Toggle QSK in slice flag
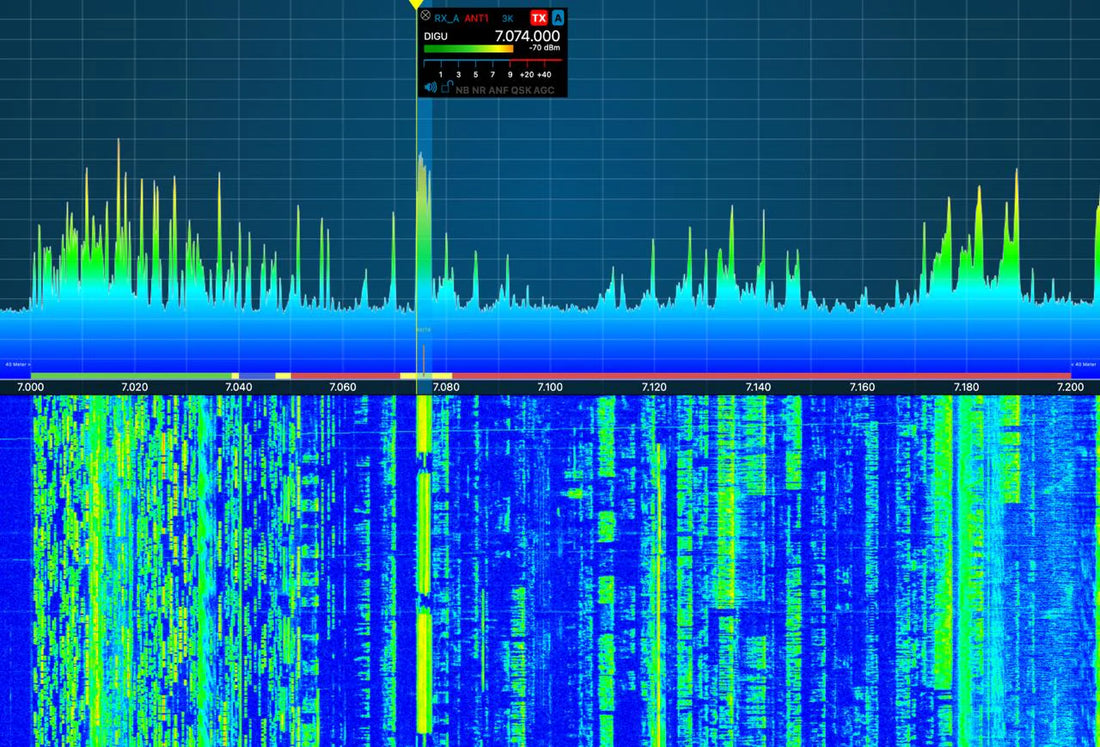This screenshot has width=1100, height=747. click(x=521, y=90)
